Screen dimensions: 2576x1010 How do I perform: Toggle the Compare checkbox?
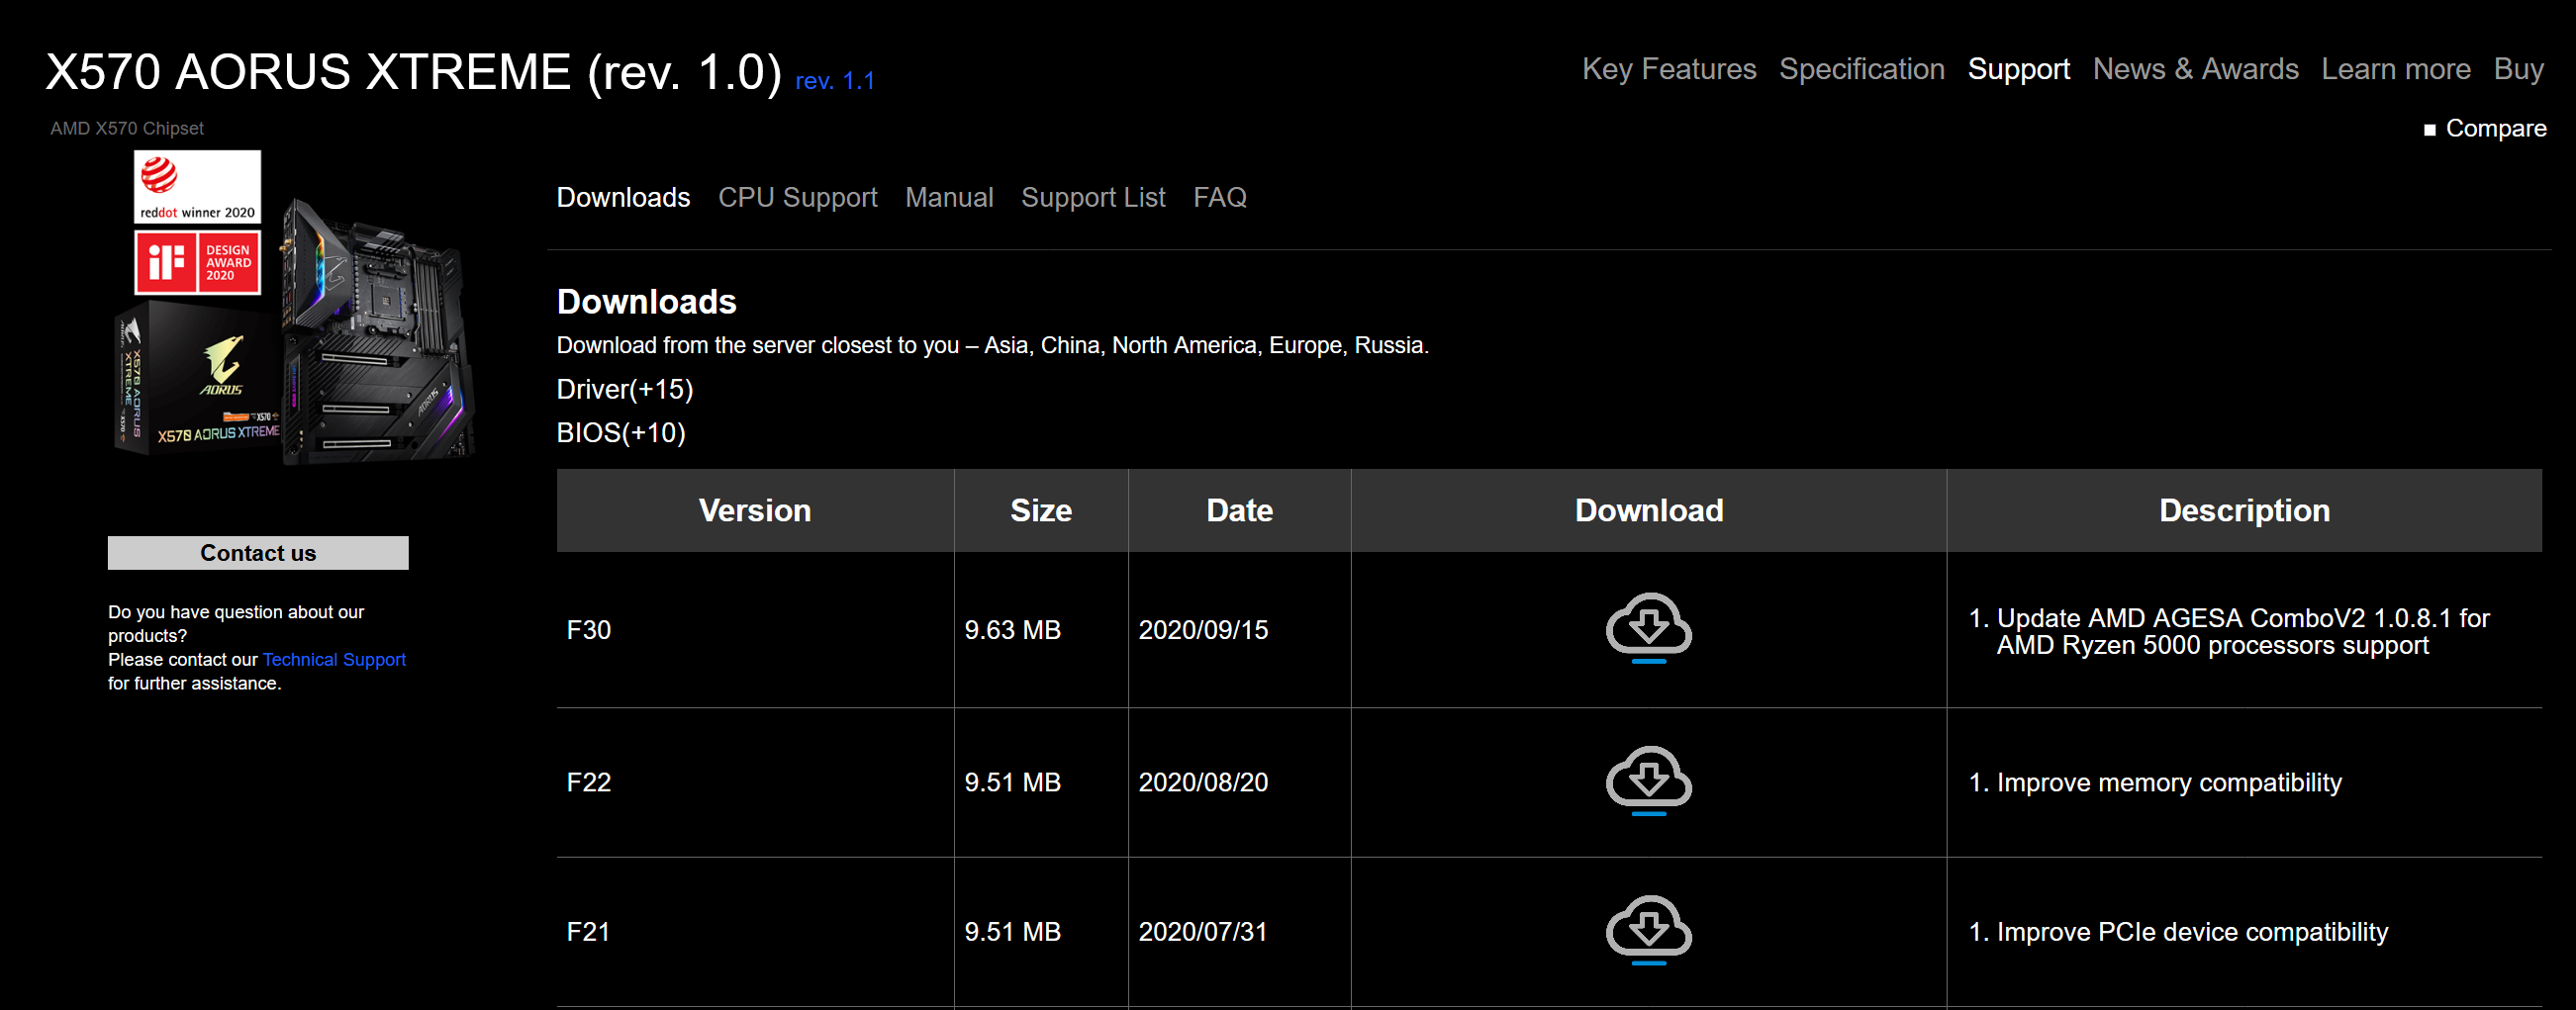click(x=2429, y=130)
